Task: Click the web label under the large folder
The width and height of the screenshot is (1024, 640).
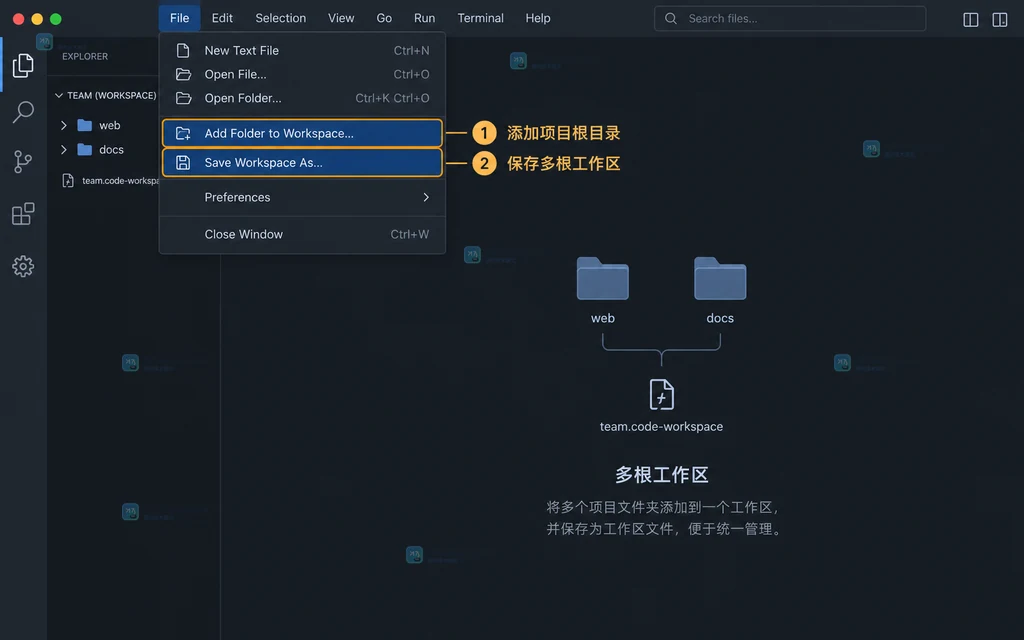Action: click(602, 318)
